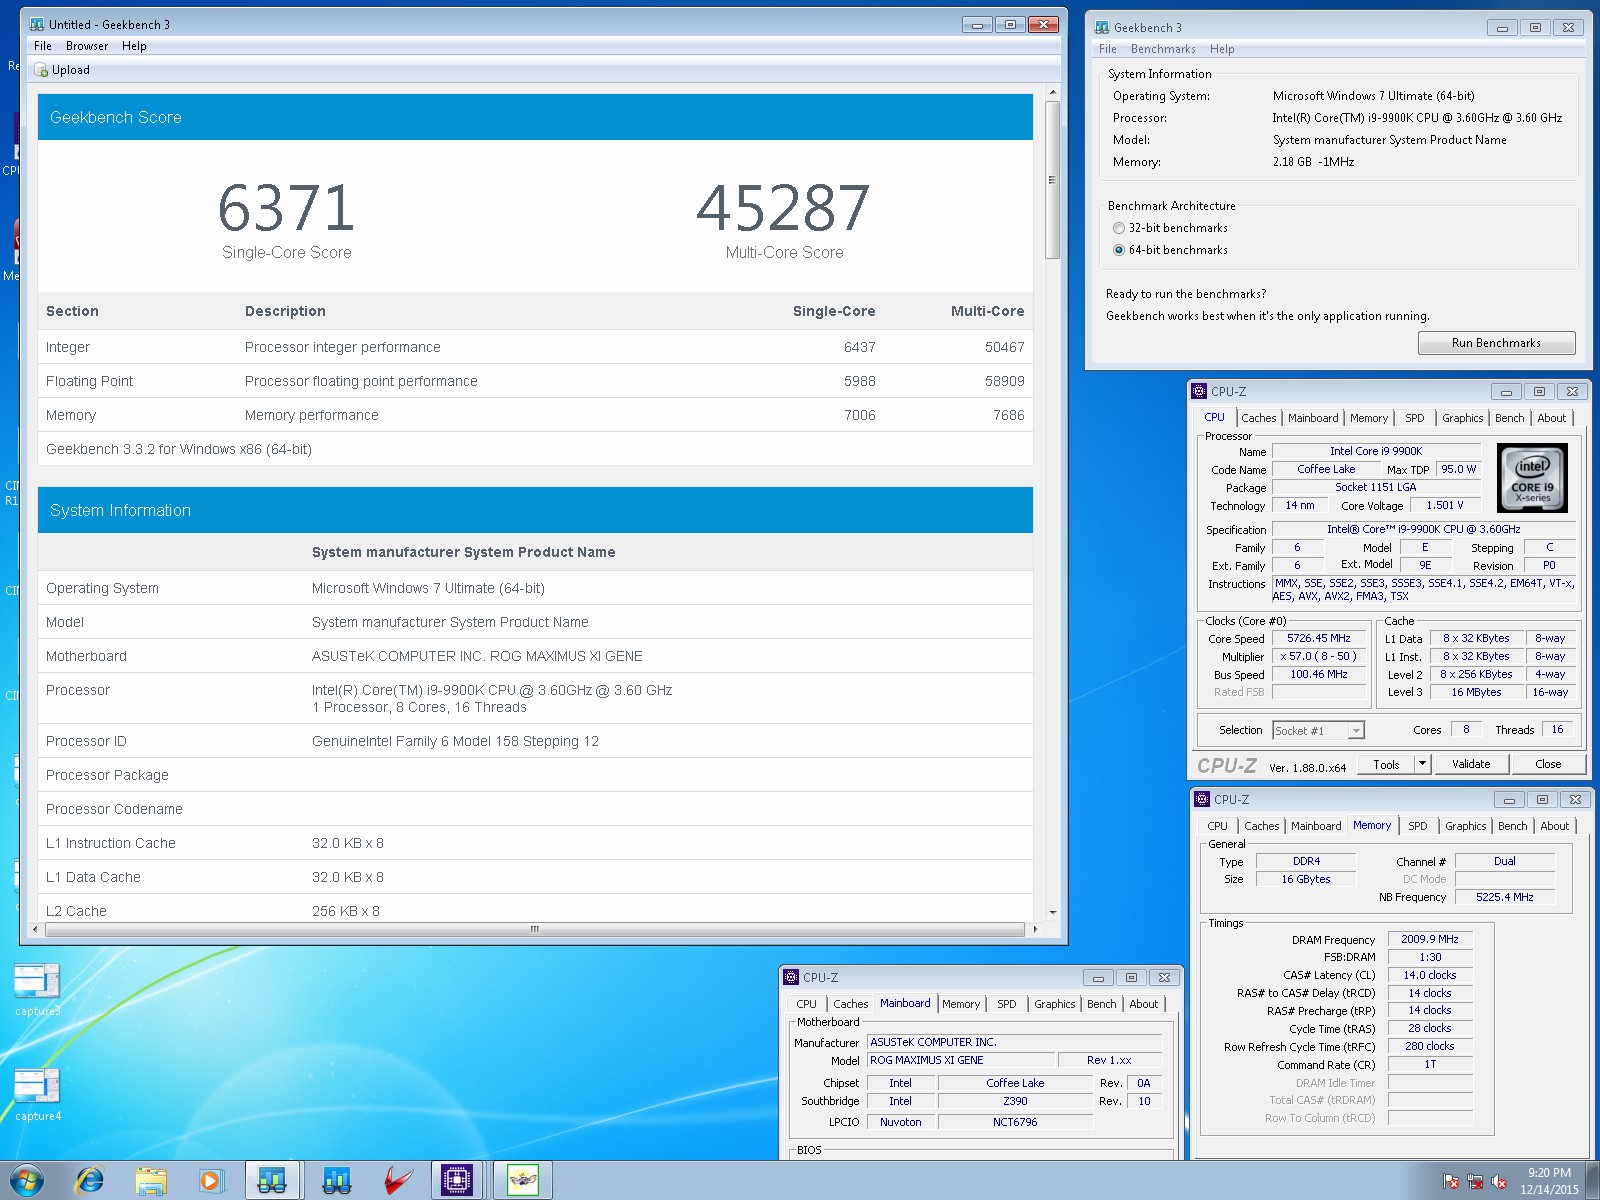Select 64-bit benchmarks radio option
This screenshot has height=1200, width=1600.
[1119, 250]
